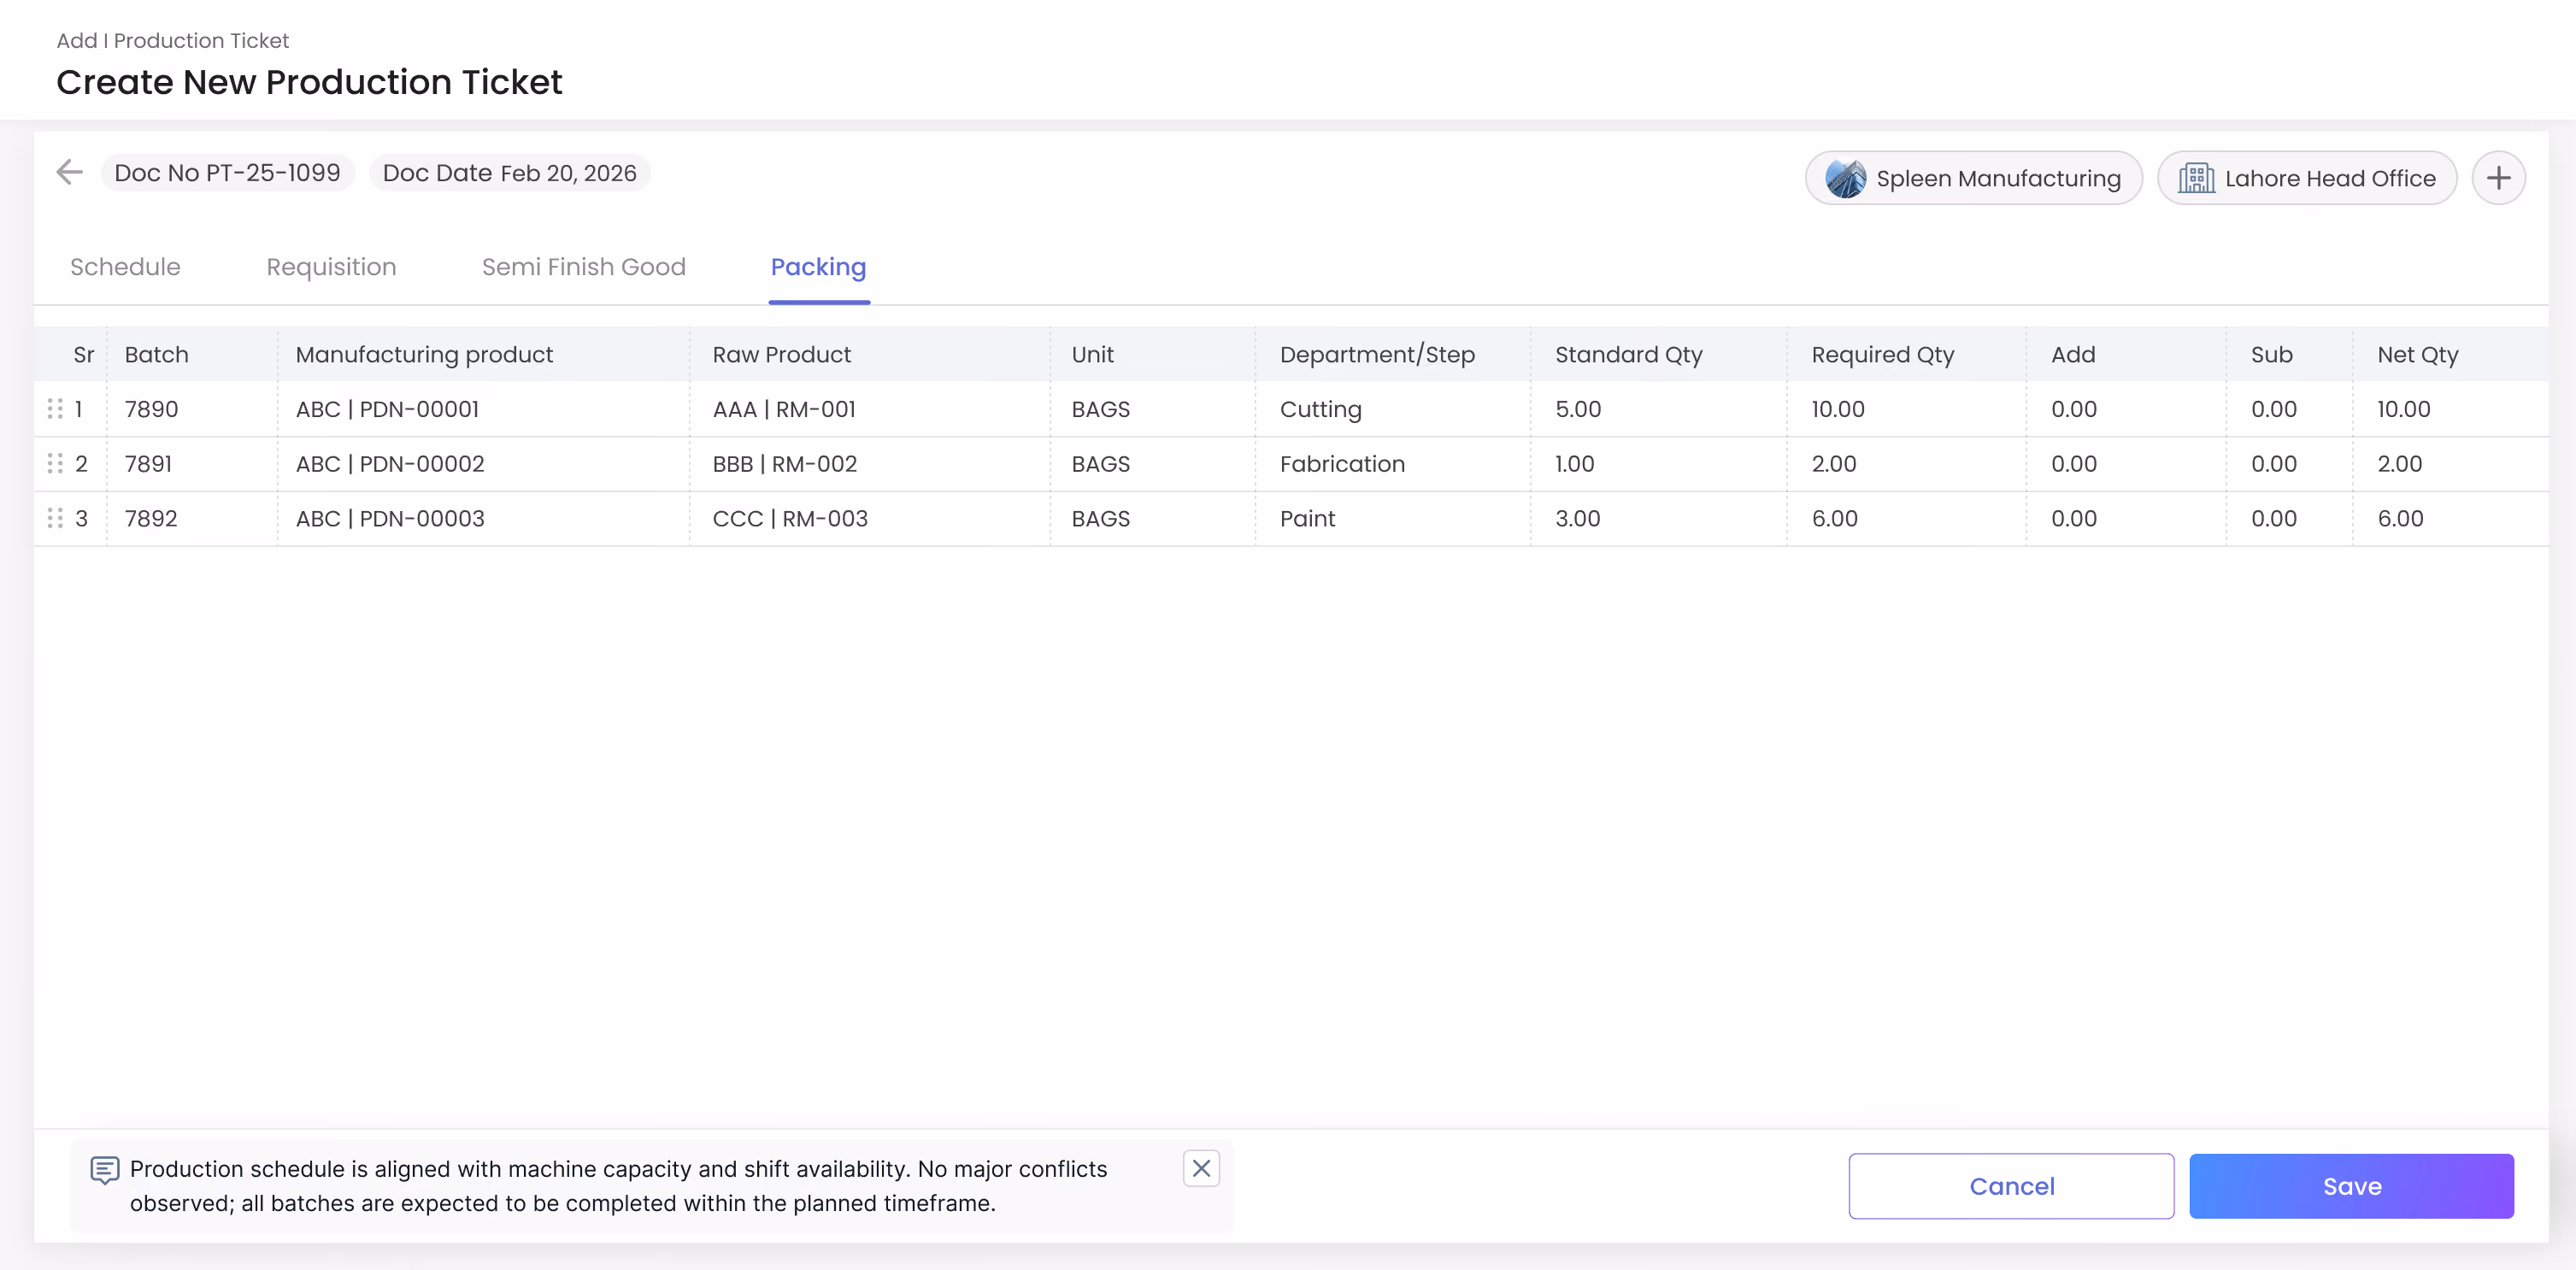
Task: Click the Doc No PT-25-1099 field
Action: tap(227, 173)
